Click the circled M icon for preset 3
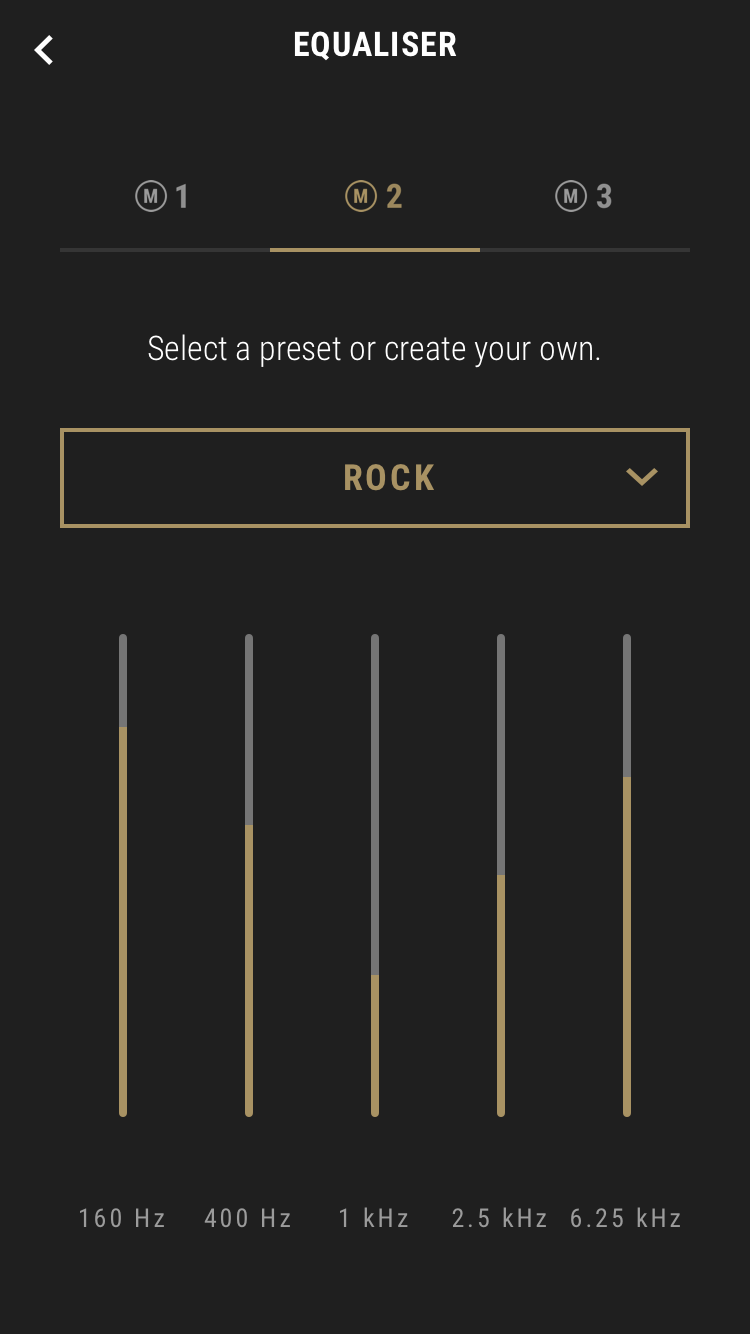The image size is (750, 1334). tap(570, 196)
